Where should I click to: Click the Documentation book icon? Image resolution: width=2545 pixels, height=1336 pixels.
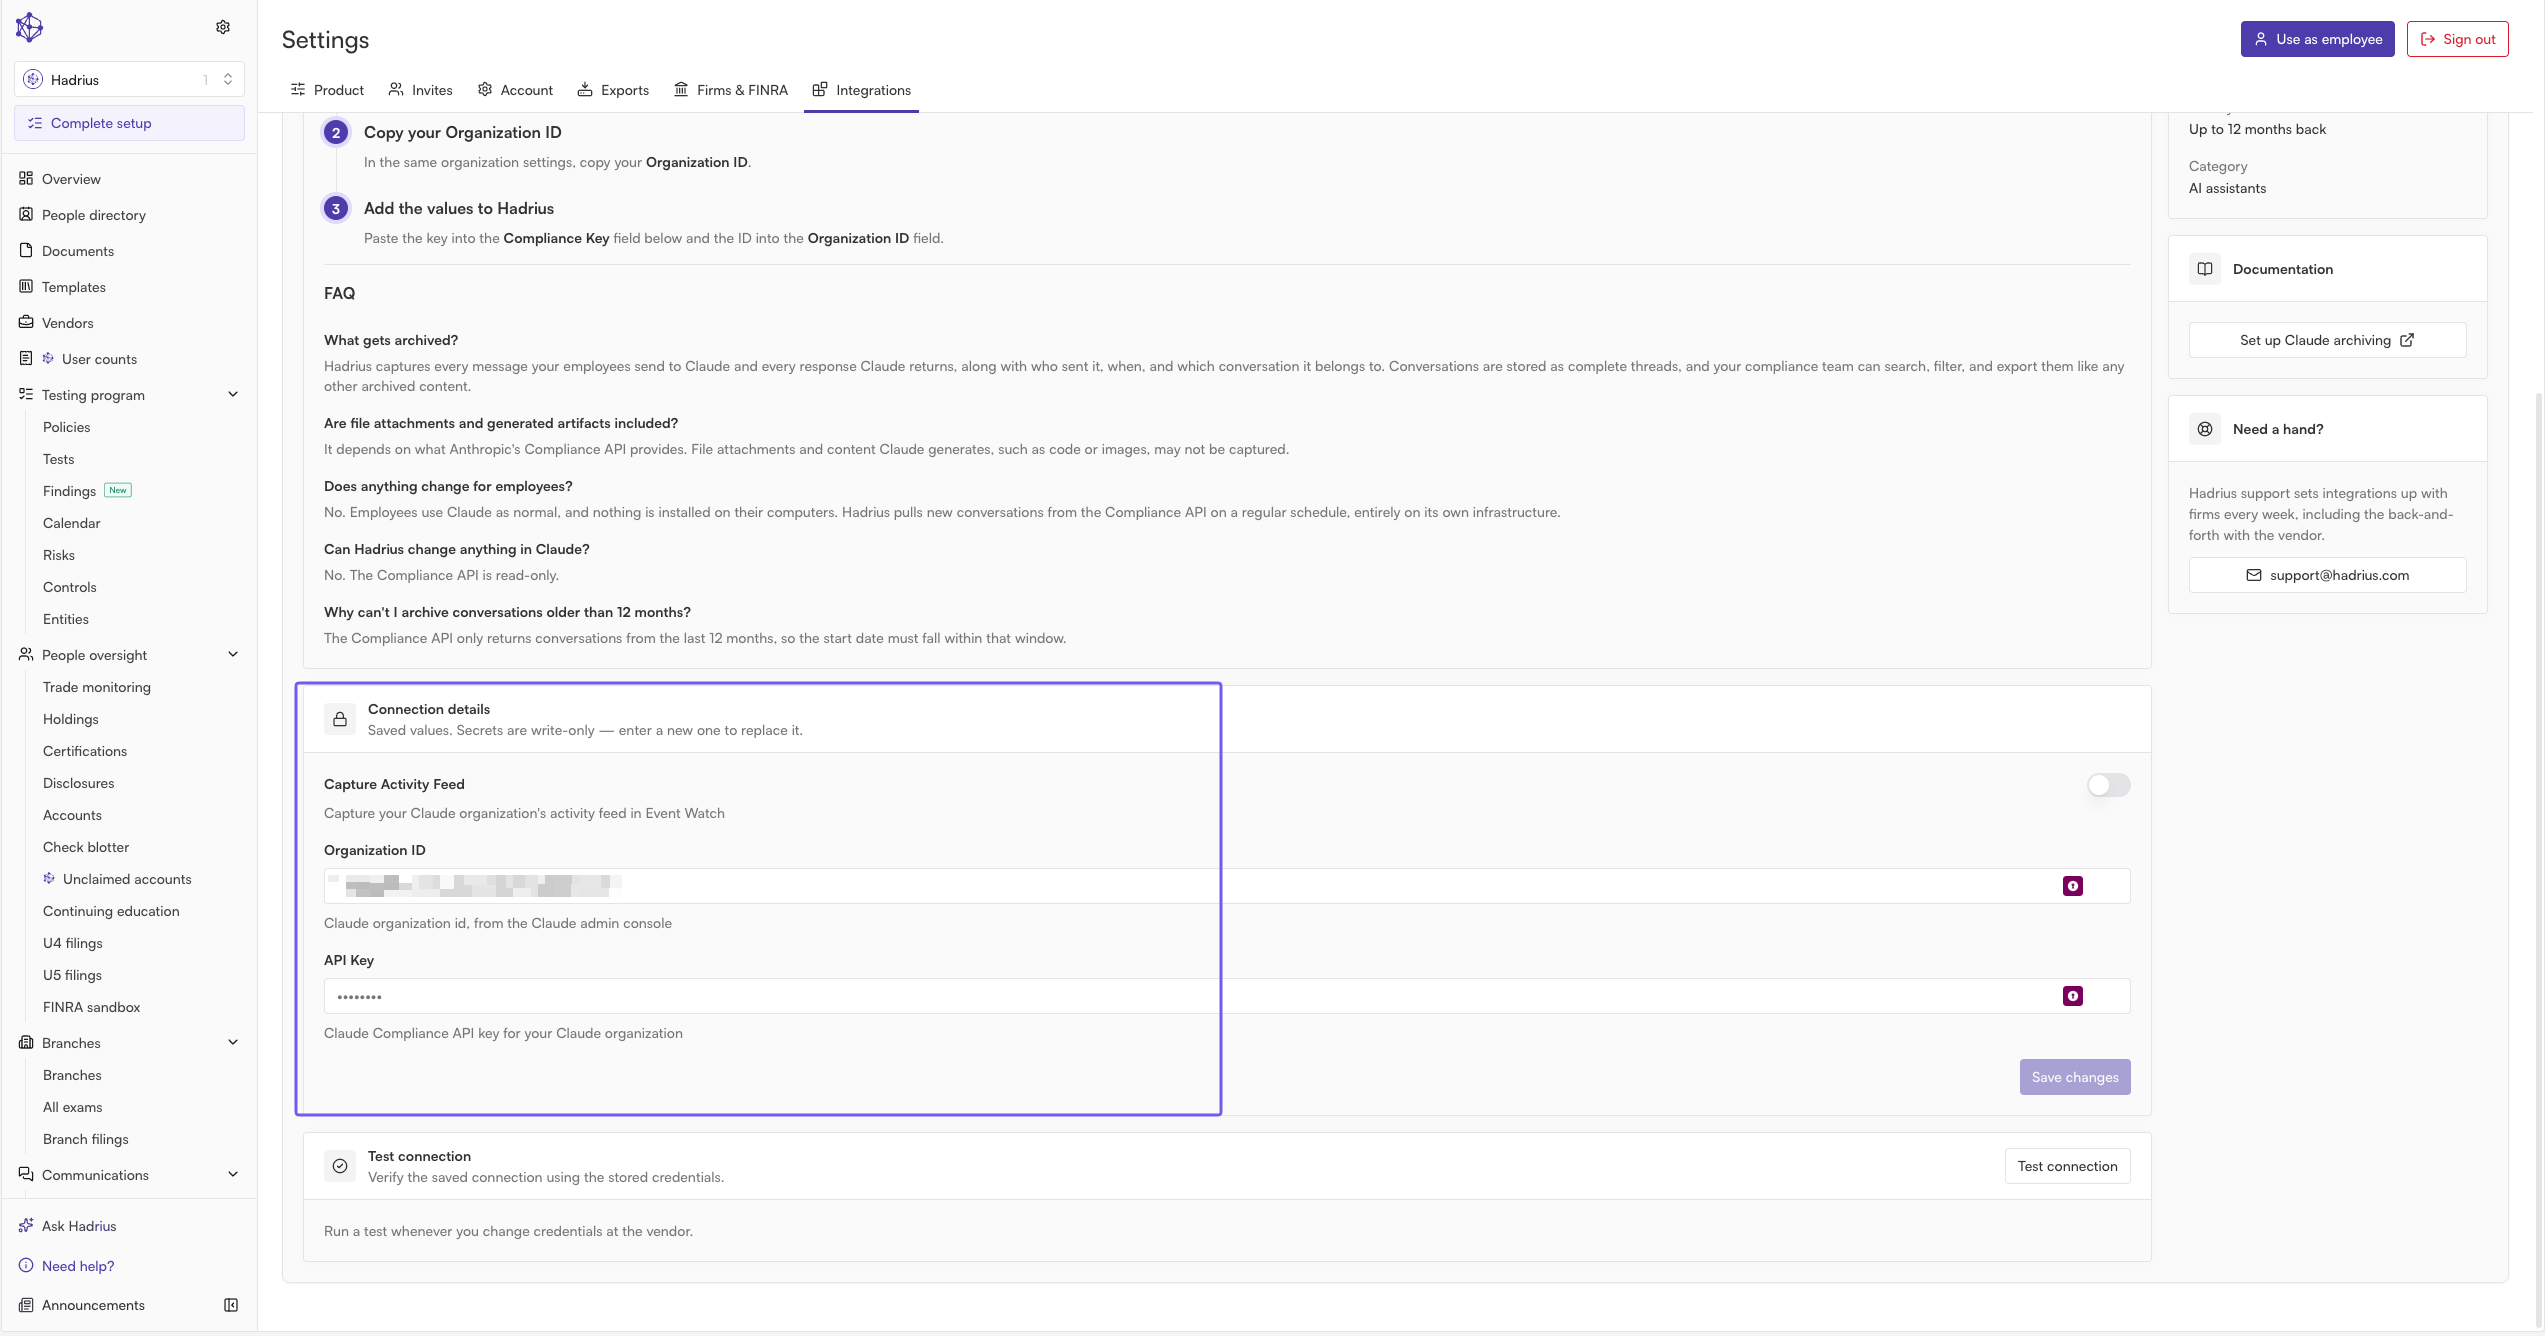(2205, 269)
